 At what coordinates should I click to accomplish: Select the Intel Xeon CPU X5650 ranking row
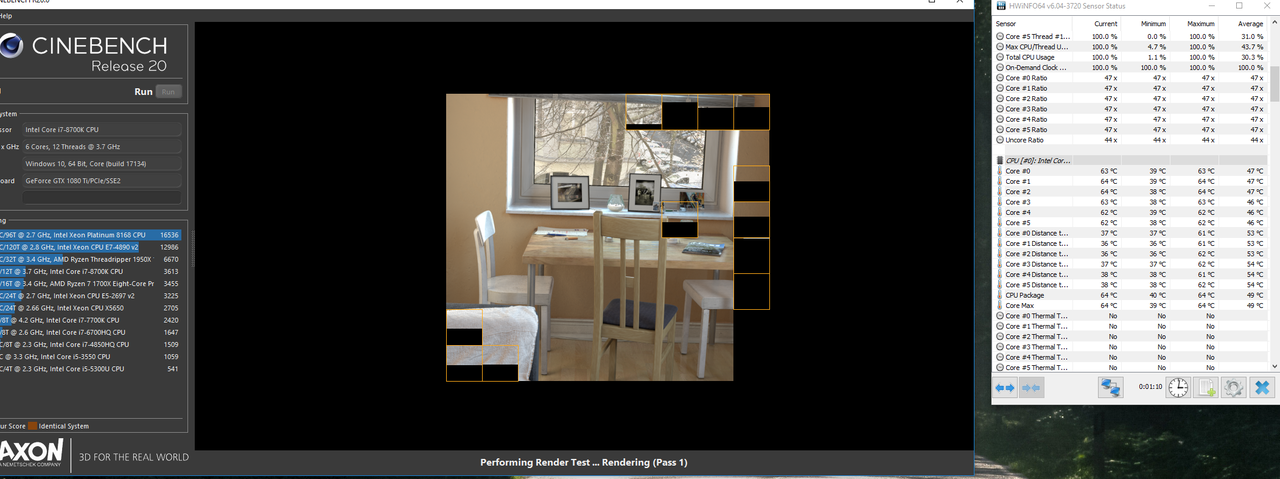point(91,308)
